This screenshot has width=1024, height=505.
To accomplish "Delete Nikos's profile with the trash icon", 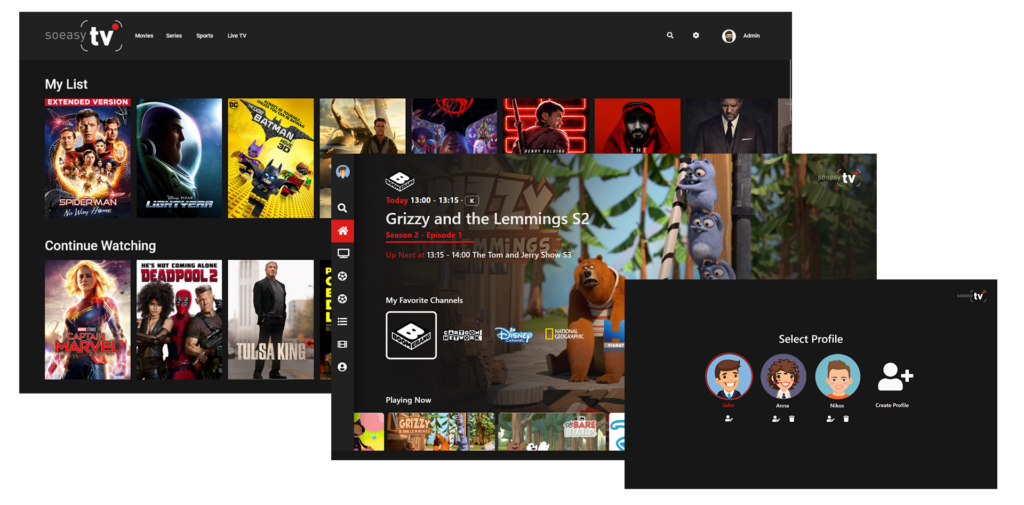I will (846, 419).
